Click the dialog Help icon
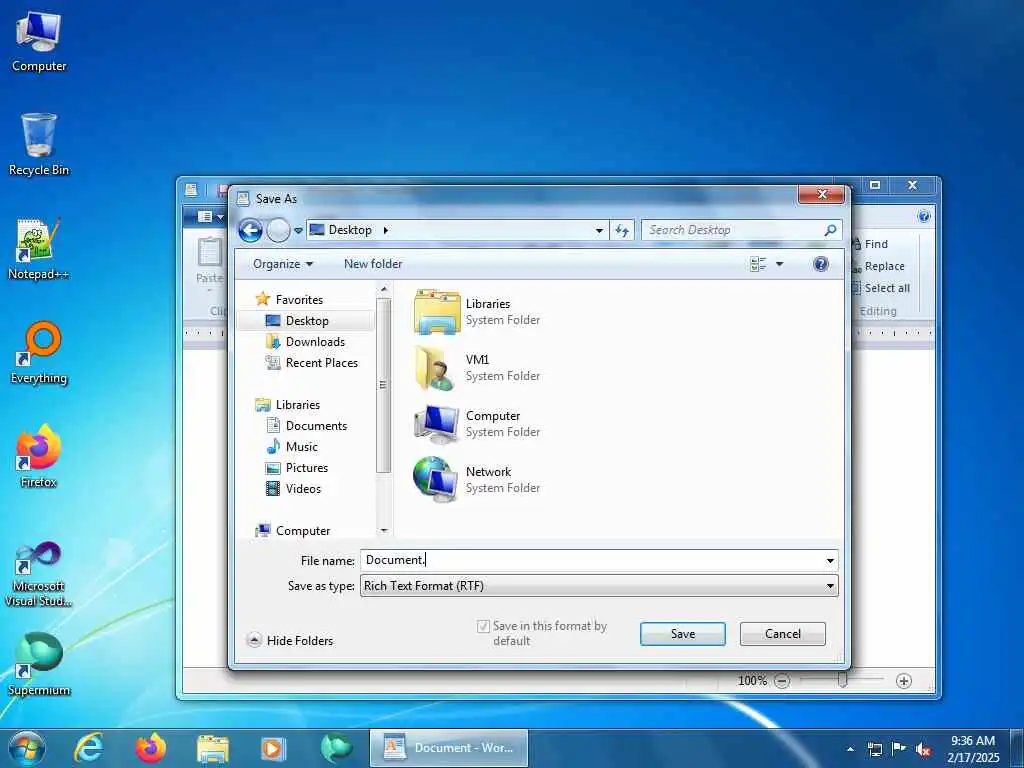Screen dimensions: 1024x768 coord(821,264)
